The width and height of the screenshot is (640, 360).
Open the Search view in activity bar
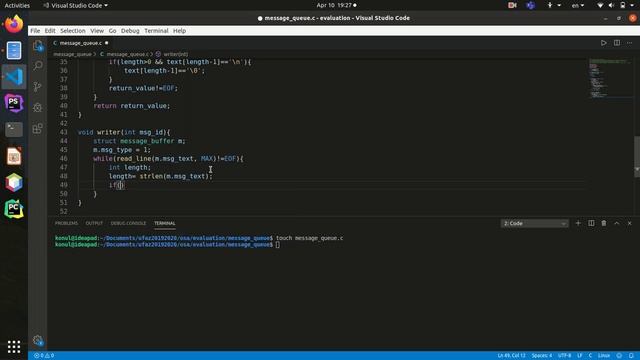pyautogui.click(x=38, y=65)
